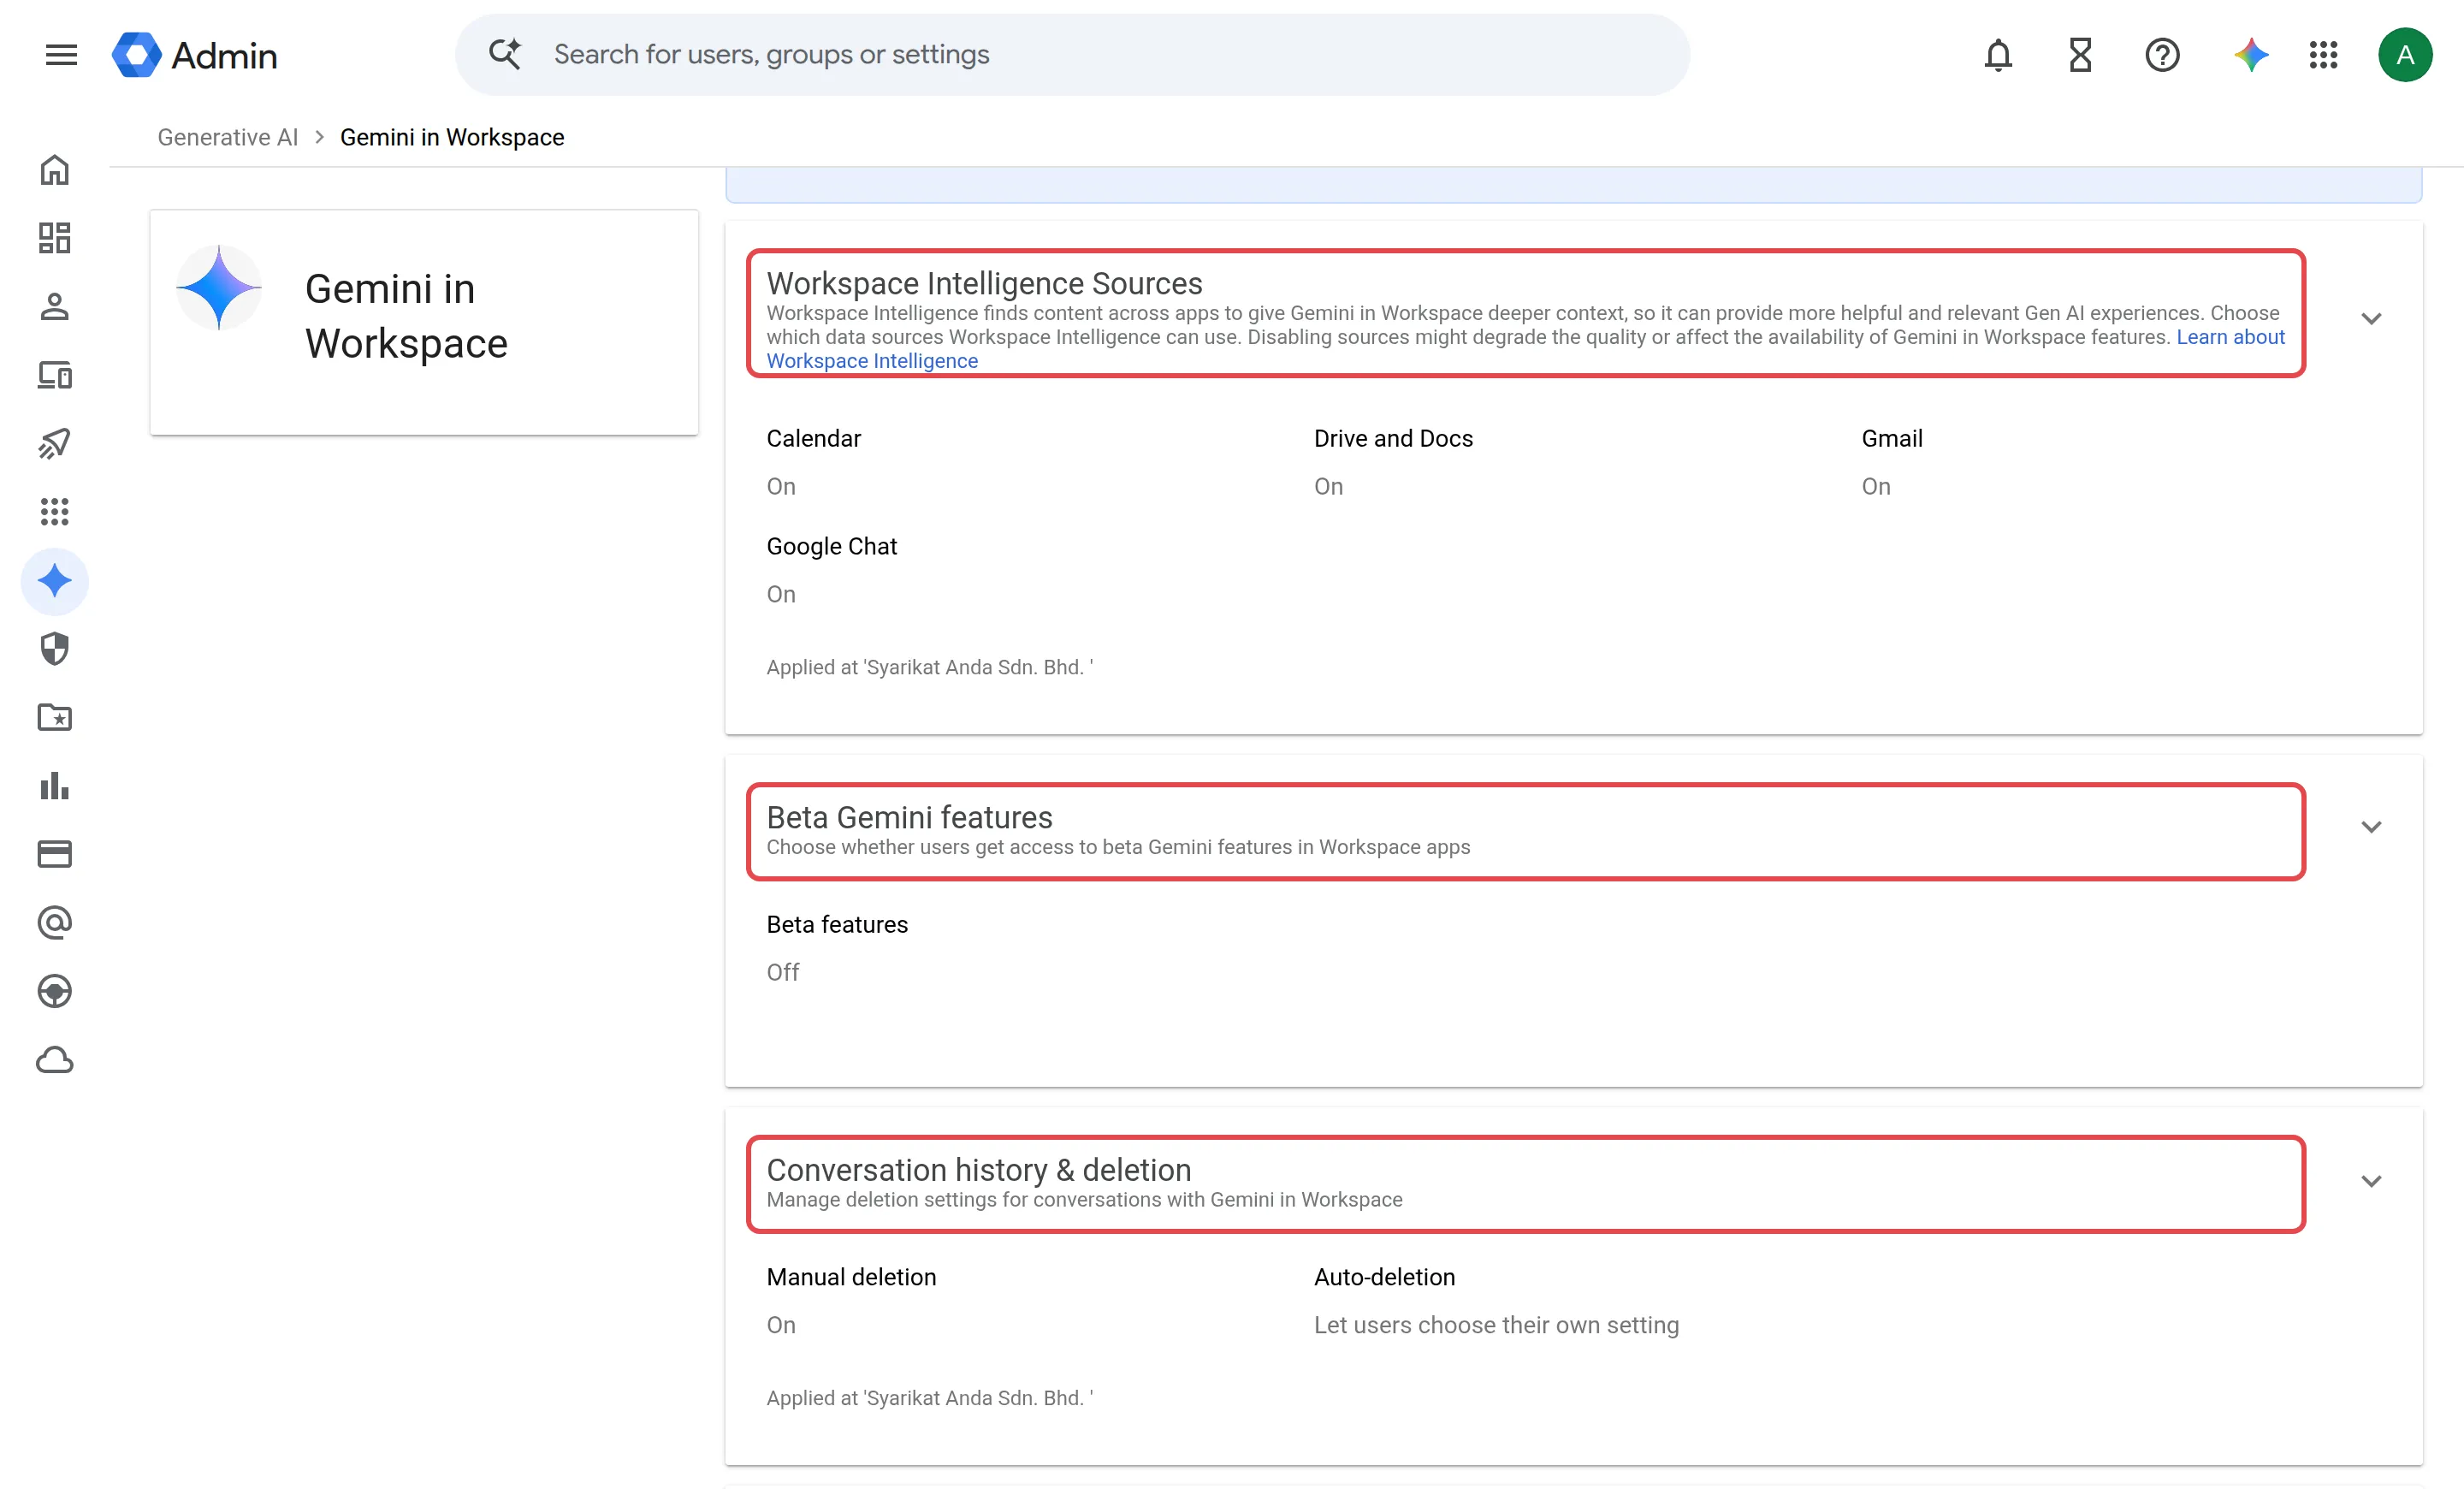The image size is (2464, 1489).
Task: Open the account avatar labeled A
Action: 2404,55
